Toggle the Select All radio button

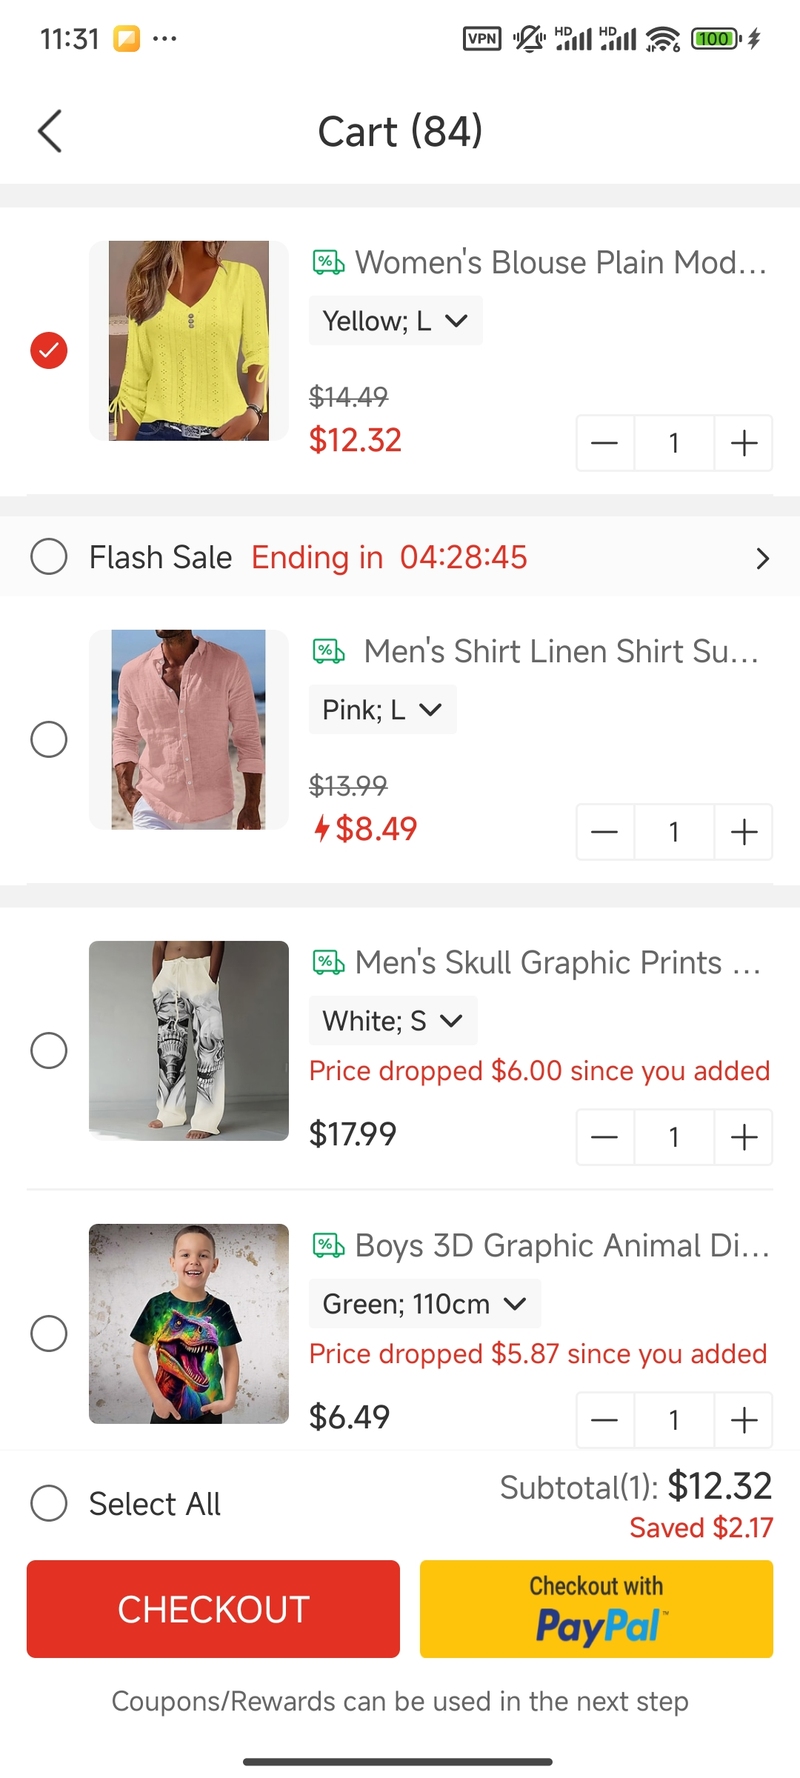pyautogui.click(x=49, y=1503)
